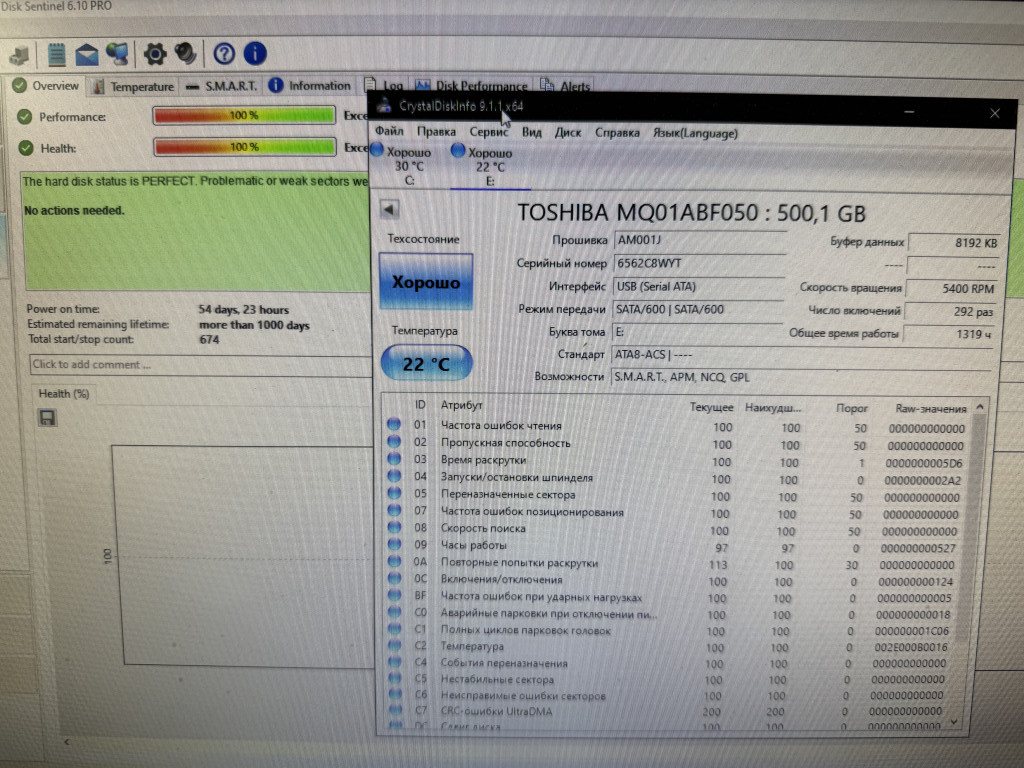Open help with the question mark icon
Viewport: 1024px width, 768px height.
point(224,53)
